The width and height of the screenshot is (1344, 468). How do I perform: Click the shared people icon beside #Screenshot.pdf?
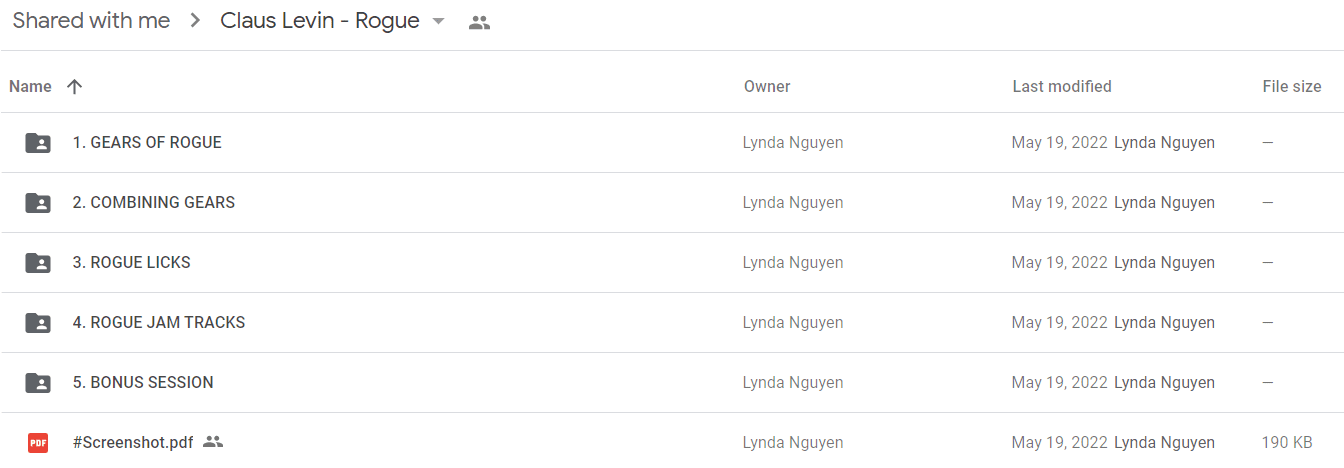pos(212,441)
